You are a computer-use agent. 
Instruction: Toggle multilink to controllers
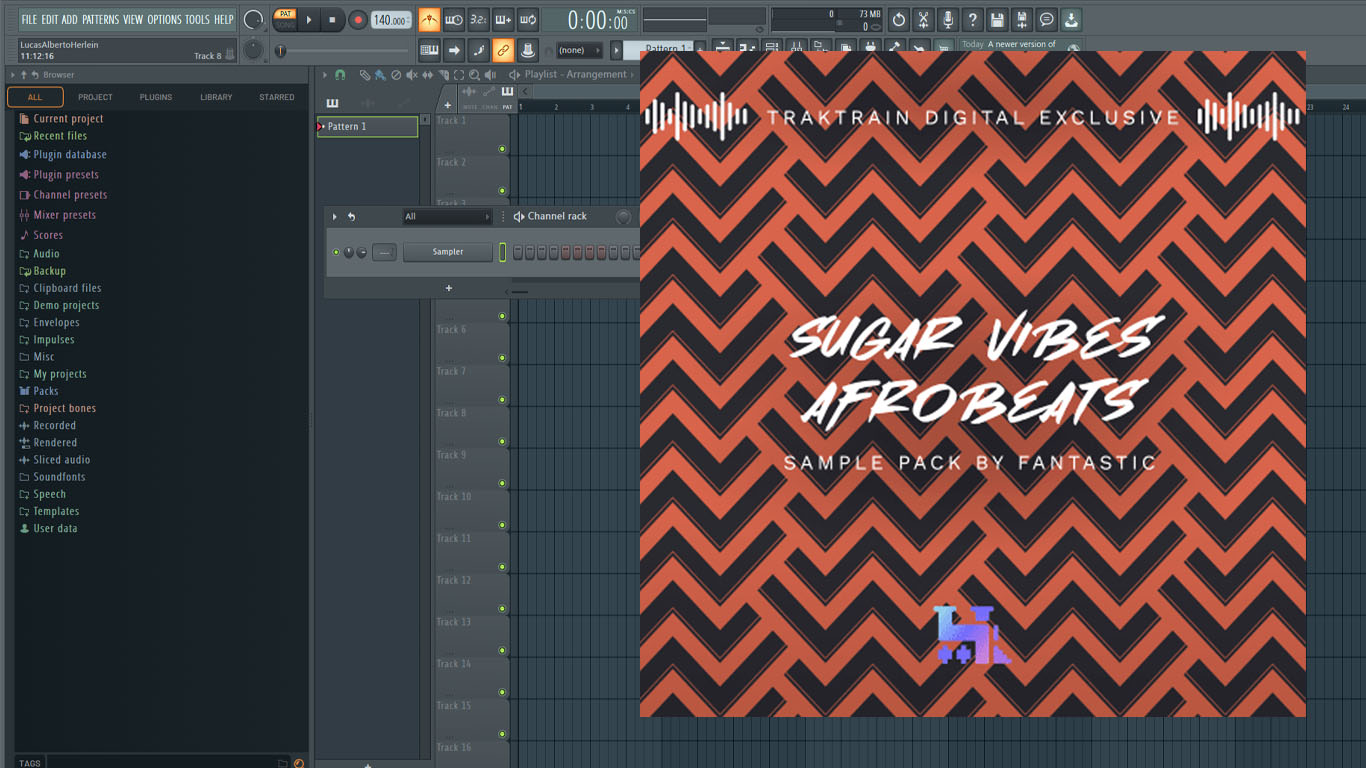point(503,50)
